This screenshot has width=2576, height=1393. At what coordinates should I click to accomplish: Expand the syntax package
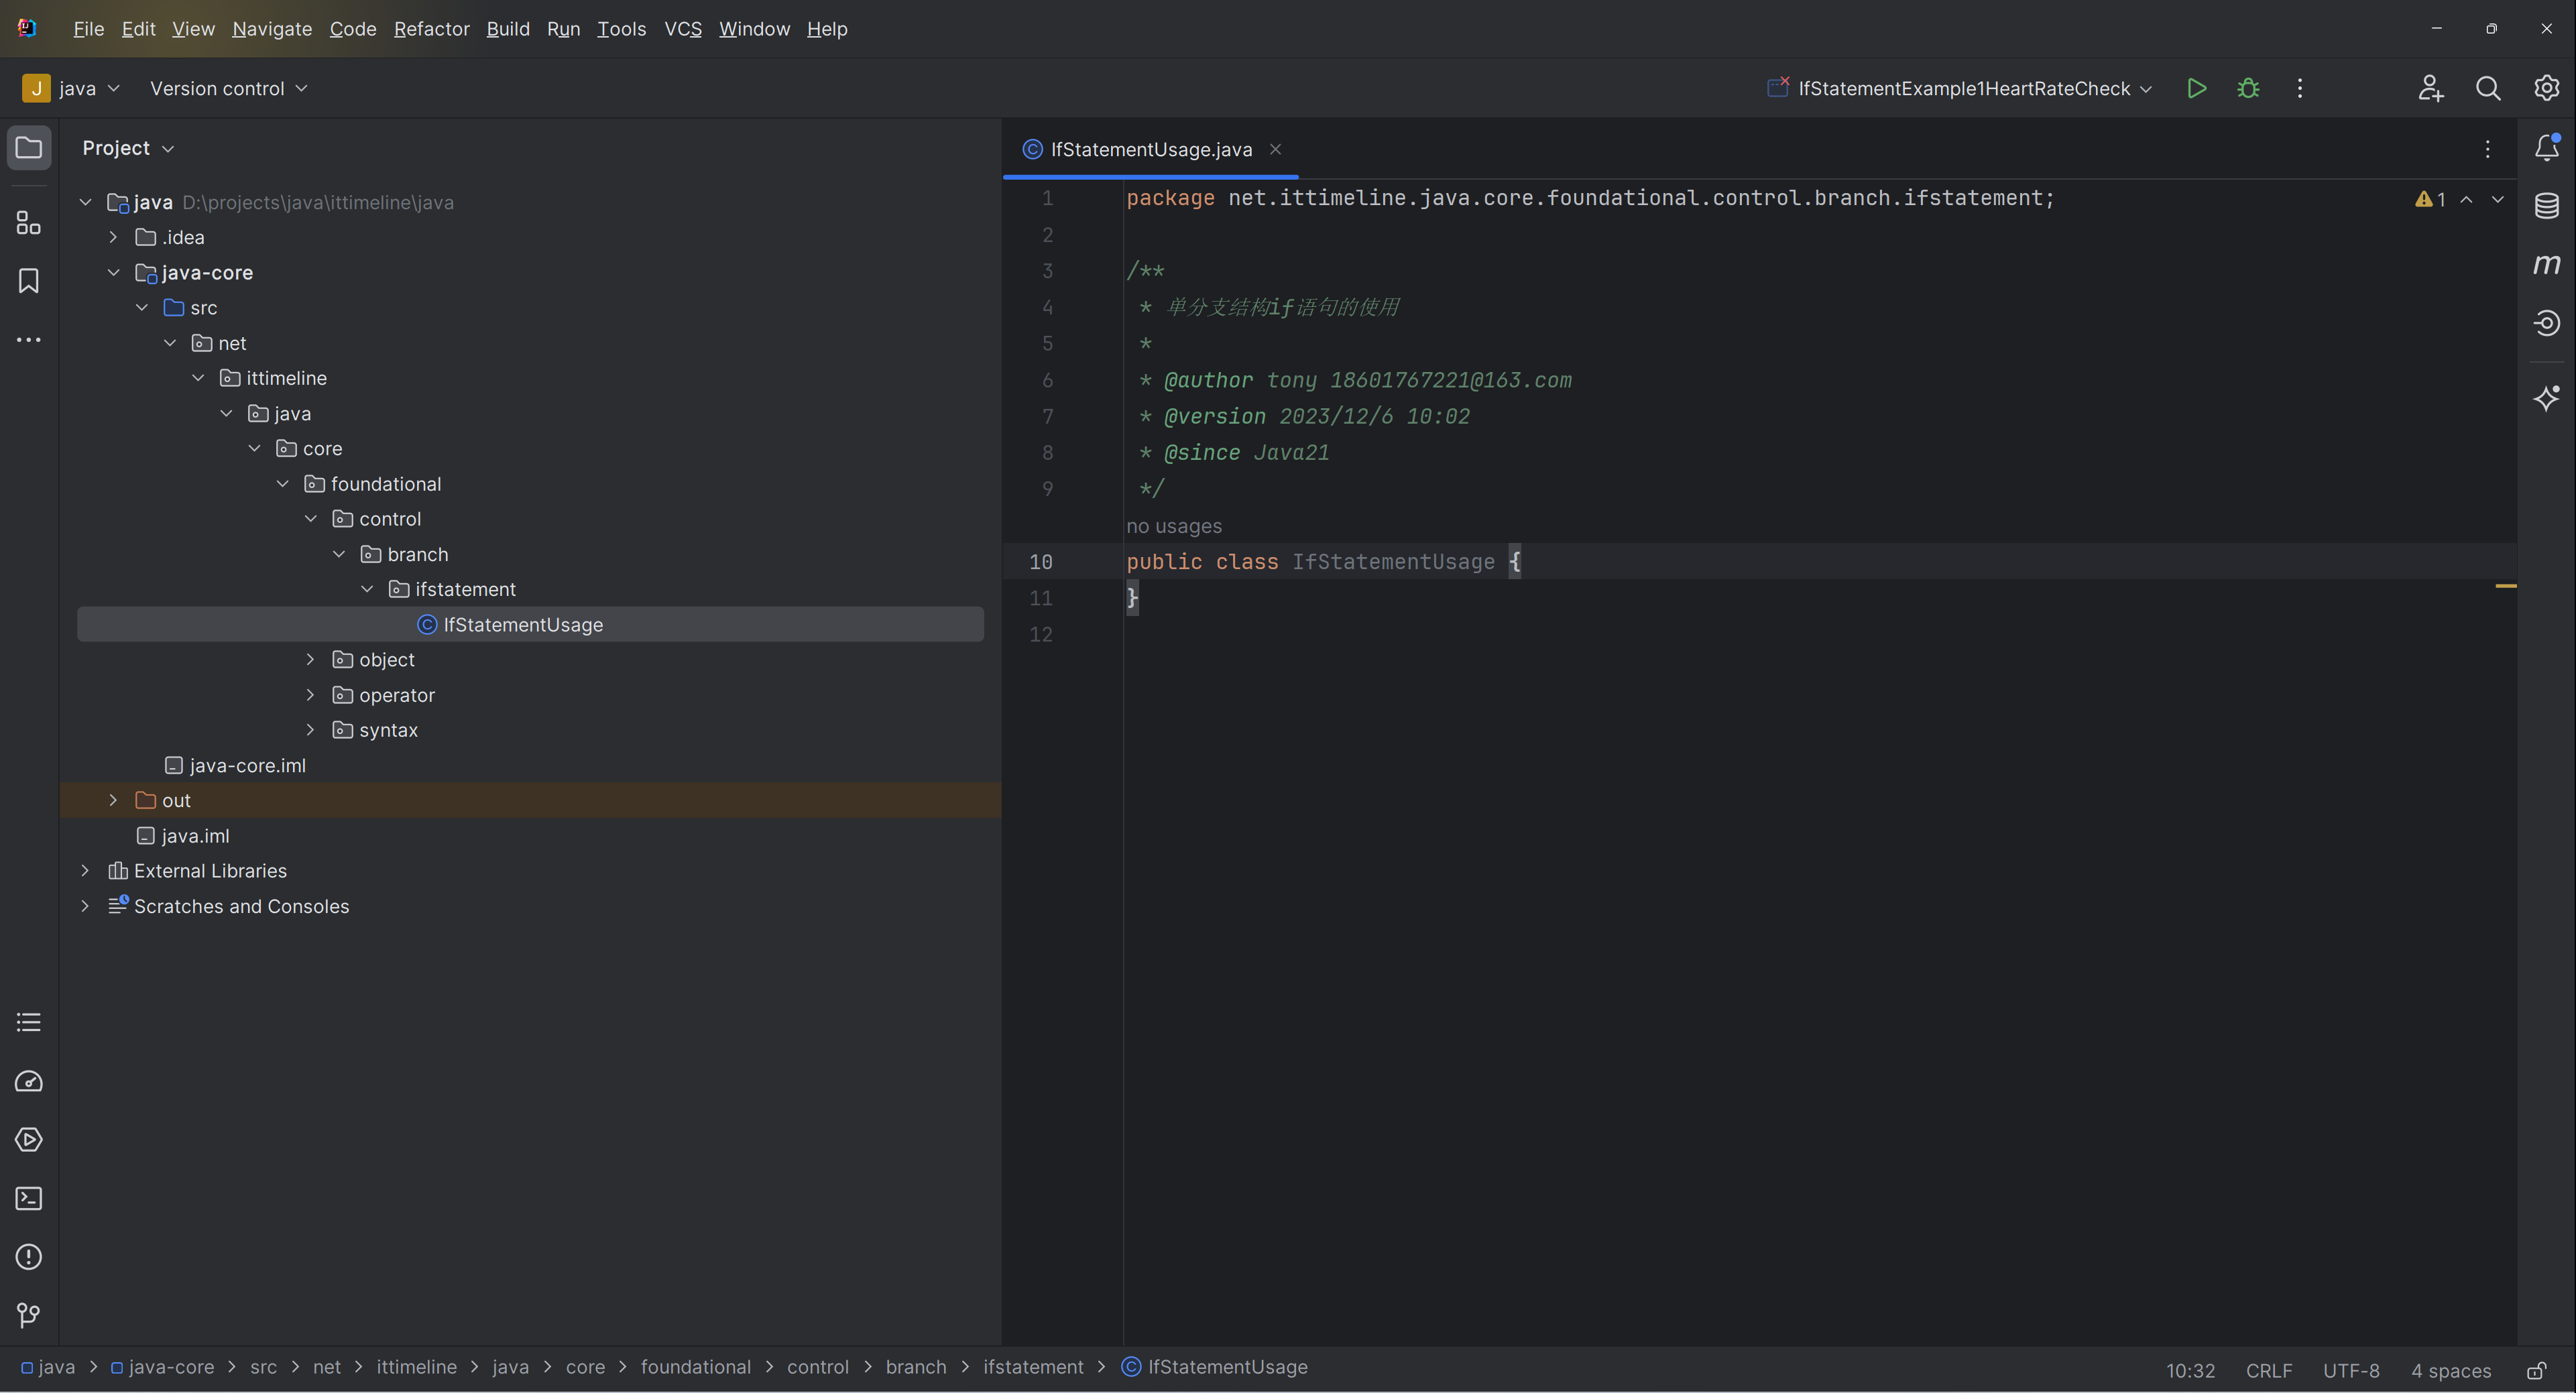(310, 729)
